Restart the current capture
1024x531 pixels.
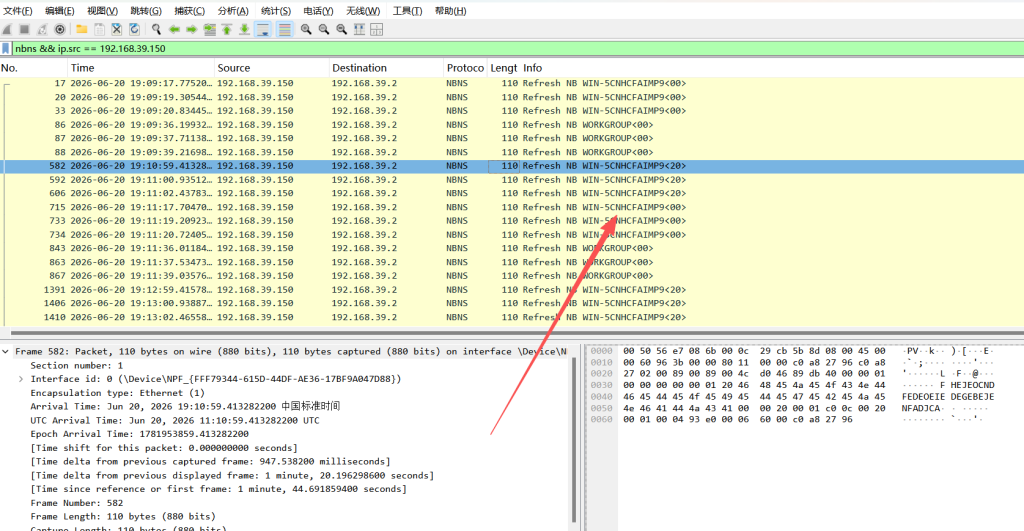click(x=42, y=29)
